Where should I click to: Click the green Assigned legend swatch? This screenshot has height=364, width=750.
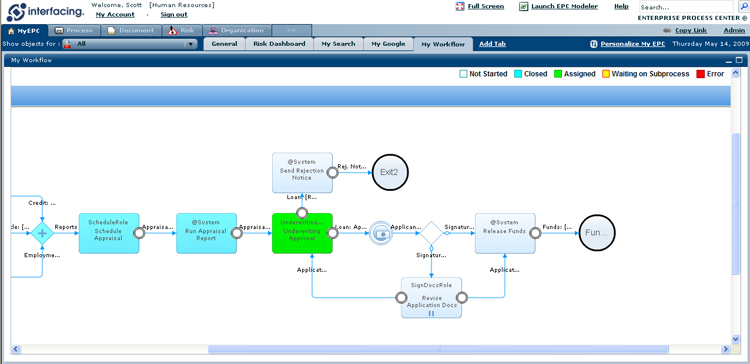558,74
